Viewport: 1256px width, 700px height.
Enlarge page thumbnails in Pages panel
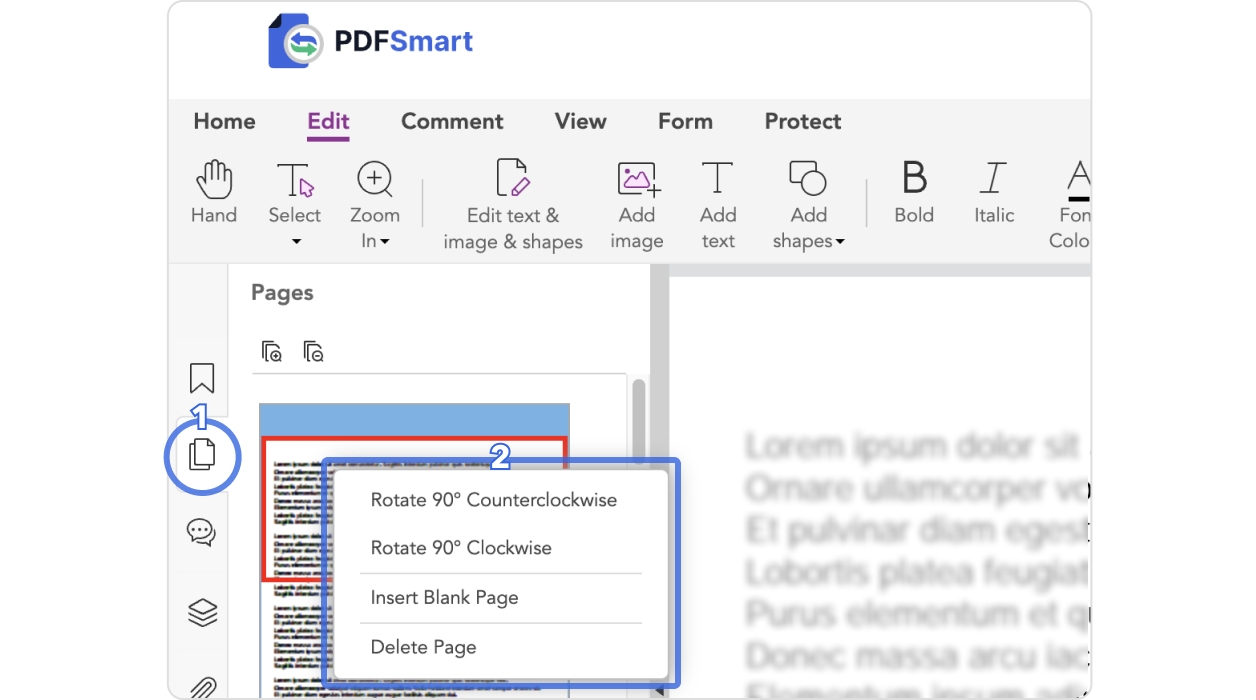click(x=272, y=352)
